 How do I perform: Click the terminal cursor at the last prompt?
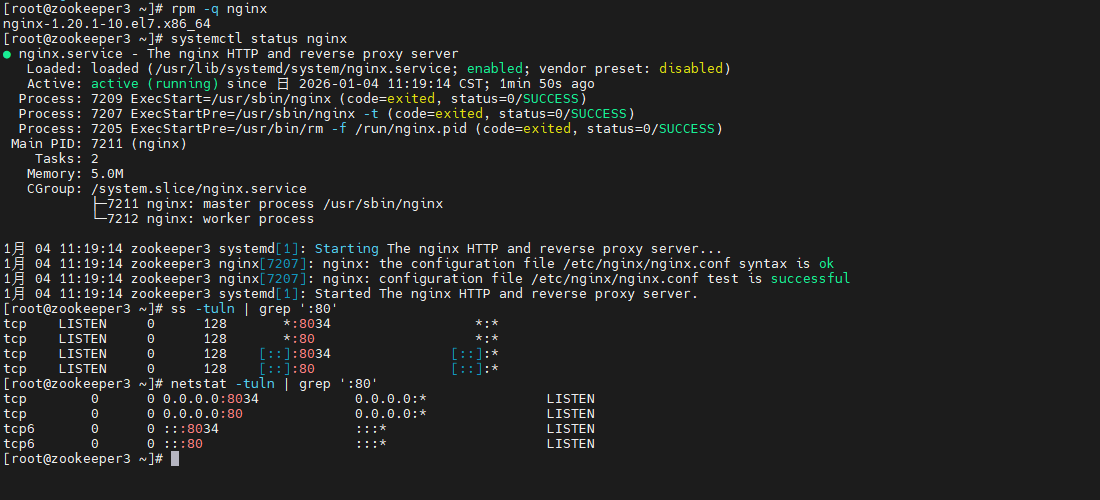coord(175,459)
